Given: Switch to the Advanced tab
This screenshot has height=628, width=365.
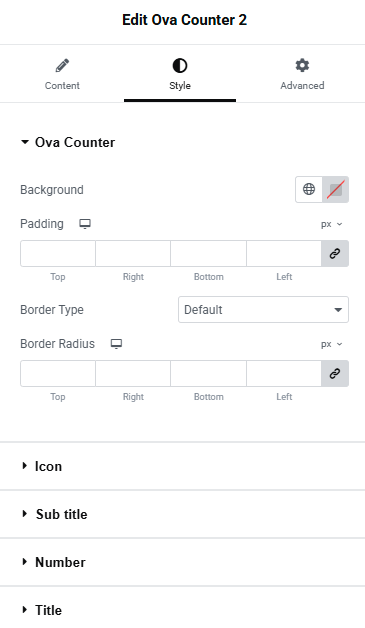Looking at the screenshot, I should click(x=302, y=74).
